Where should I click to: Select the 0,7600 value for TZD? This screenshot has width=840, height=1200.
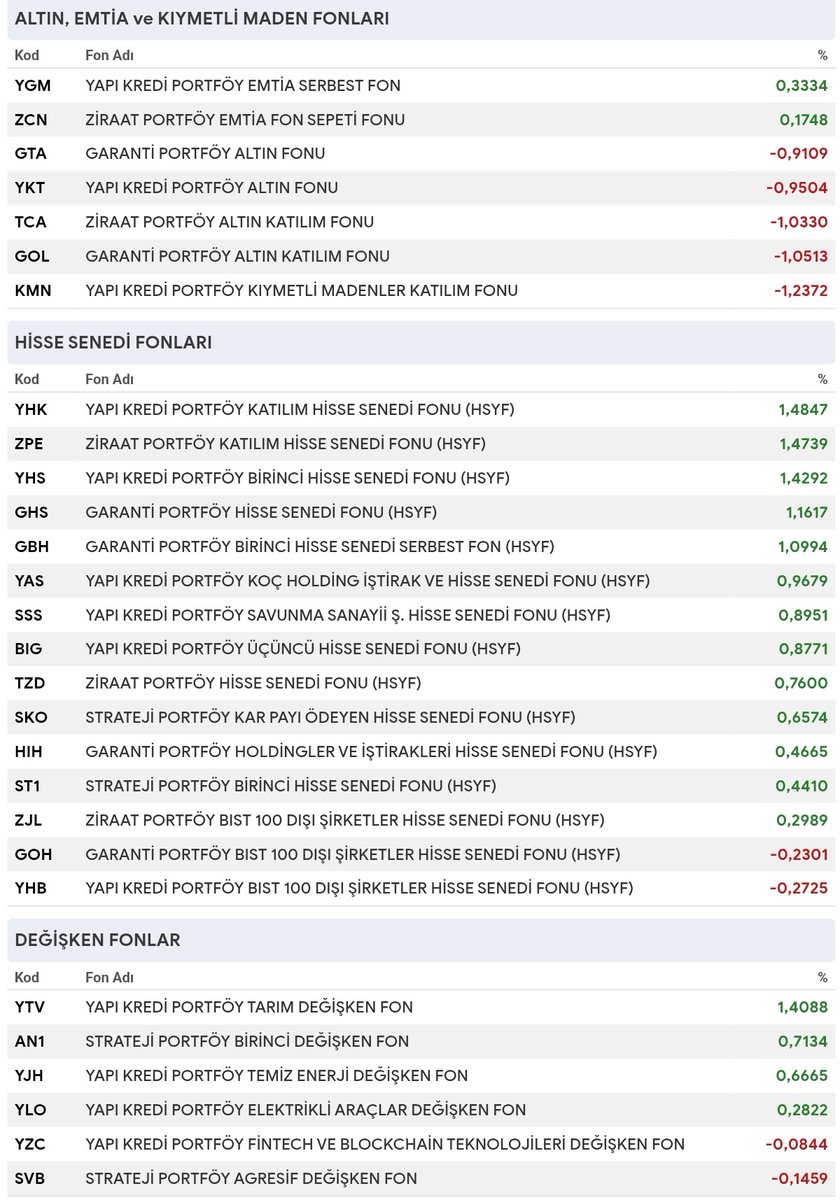click(801, 683)
